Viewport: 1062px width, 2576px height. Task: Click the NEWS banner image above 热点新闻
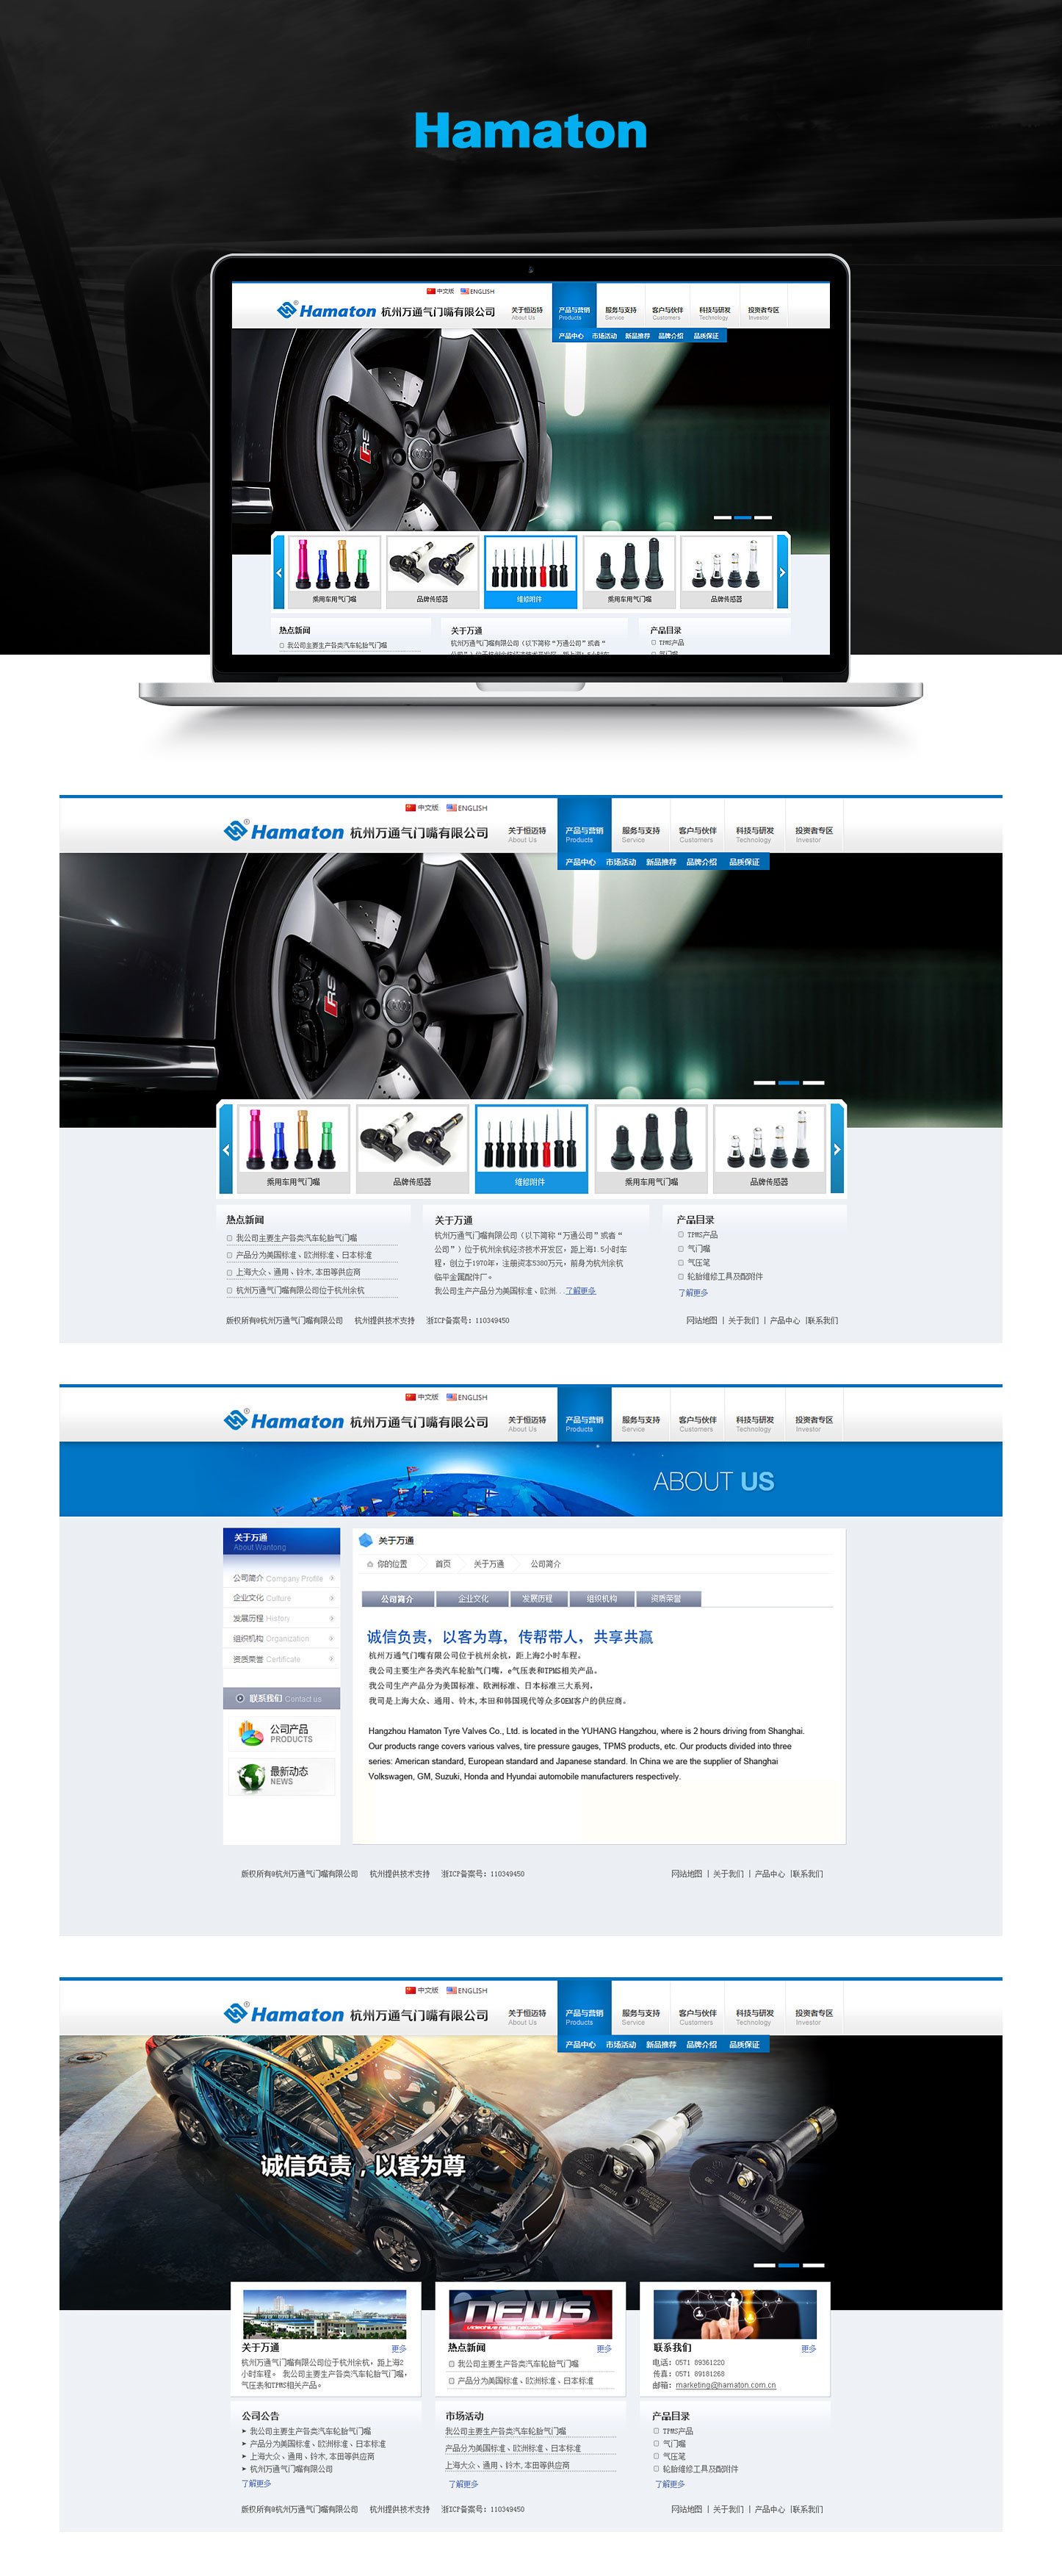[x=530, y=2313]
